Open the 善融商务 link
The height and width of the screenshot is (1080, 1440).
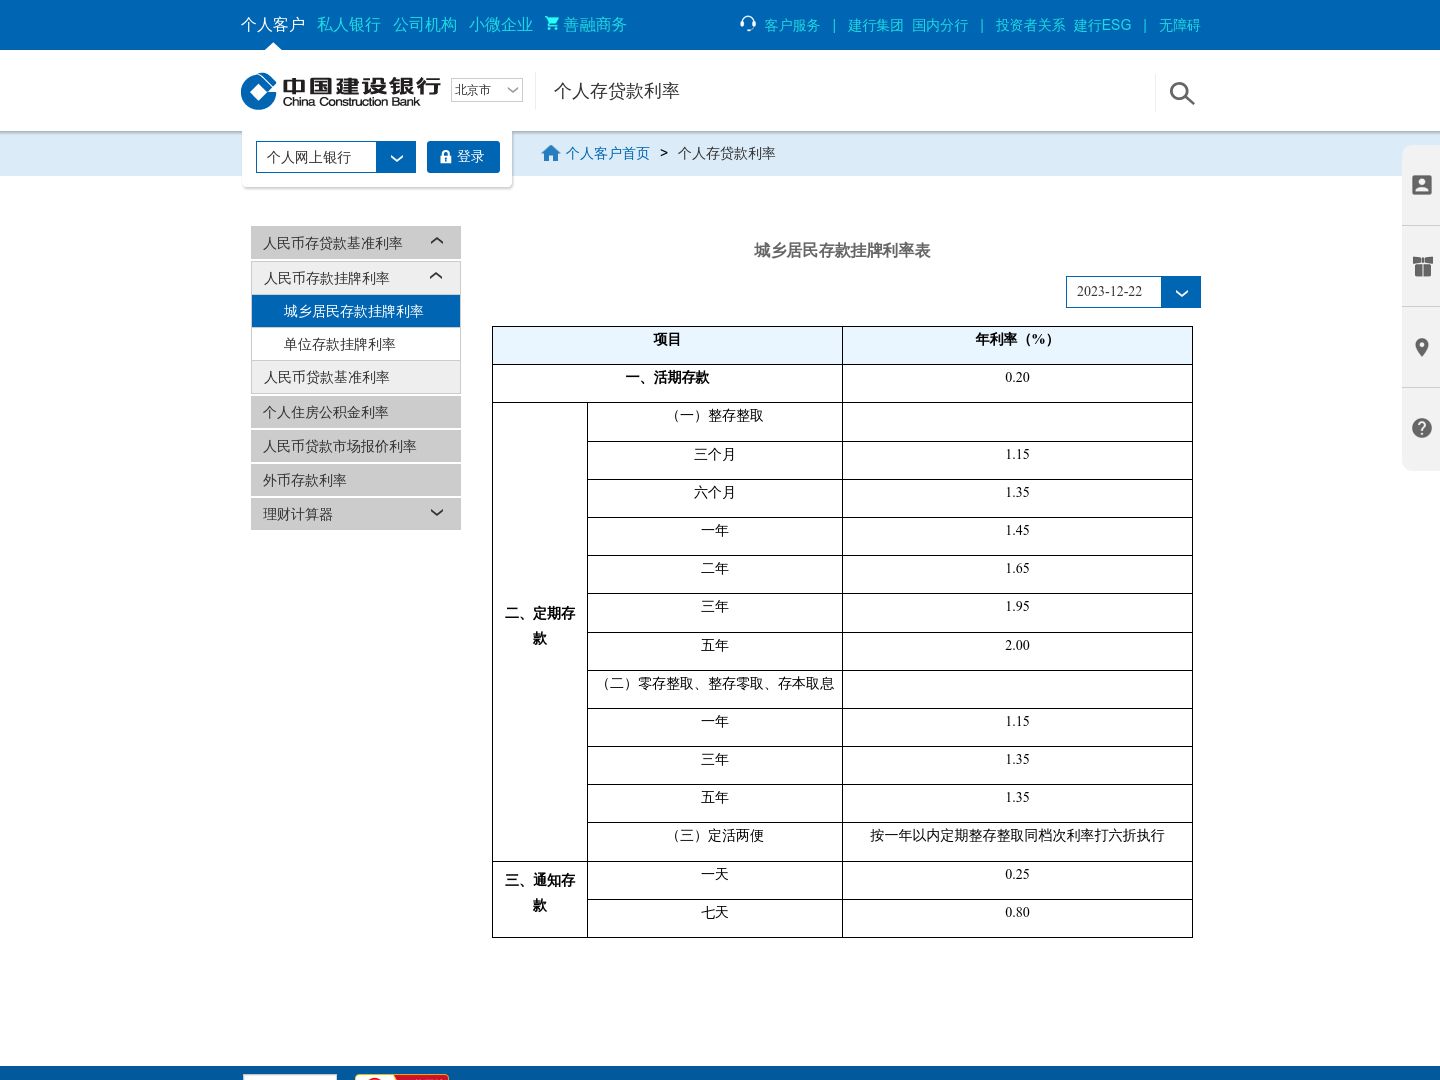pyautogui.click(x=595, y=24)
